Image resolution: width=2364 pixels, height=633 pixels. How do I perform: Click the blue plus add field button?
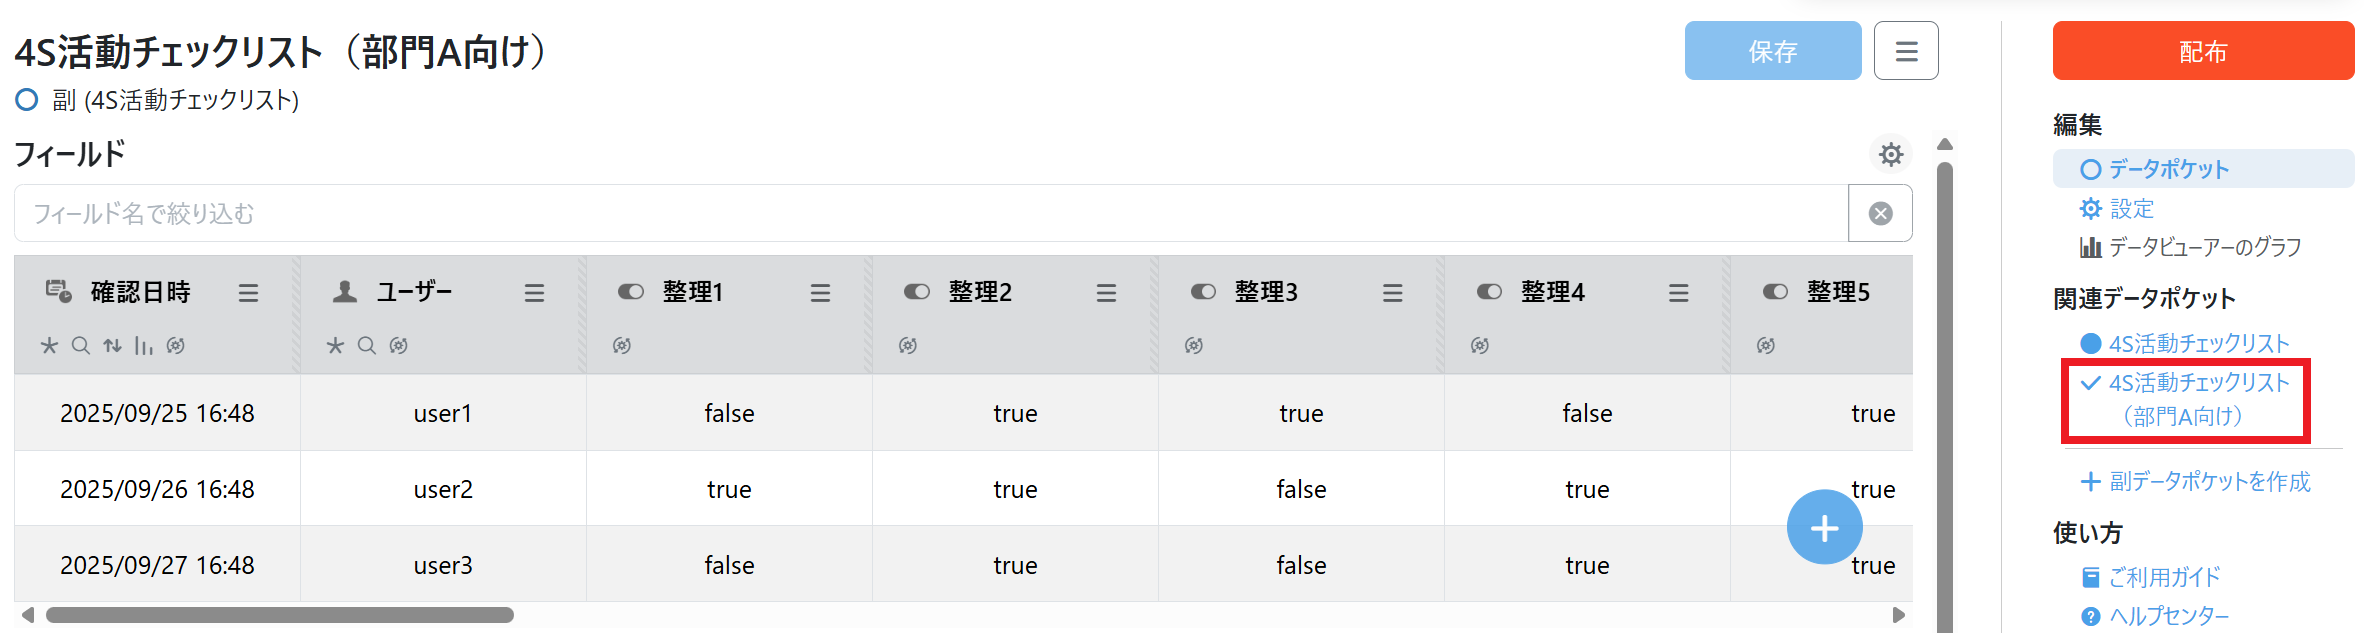tap(1824, 527)
